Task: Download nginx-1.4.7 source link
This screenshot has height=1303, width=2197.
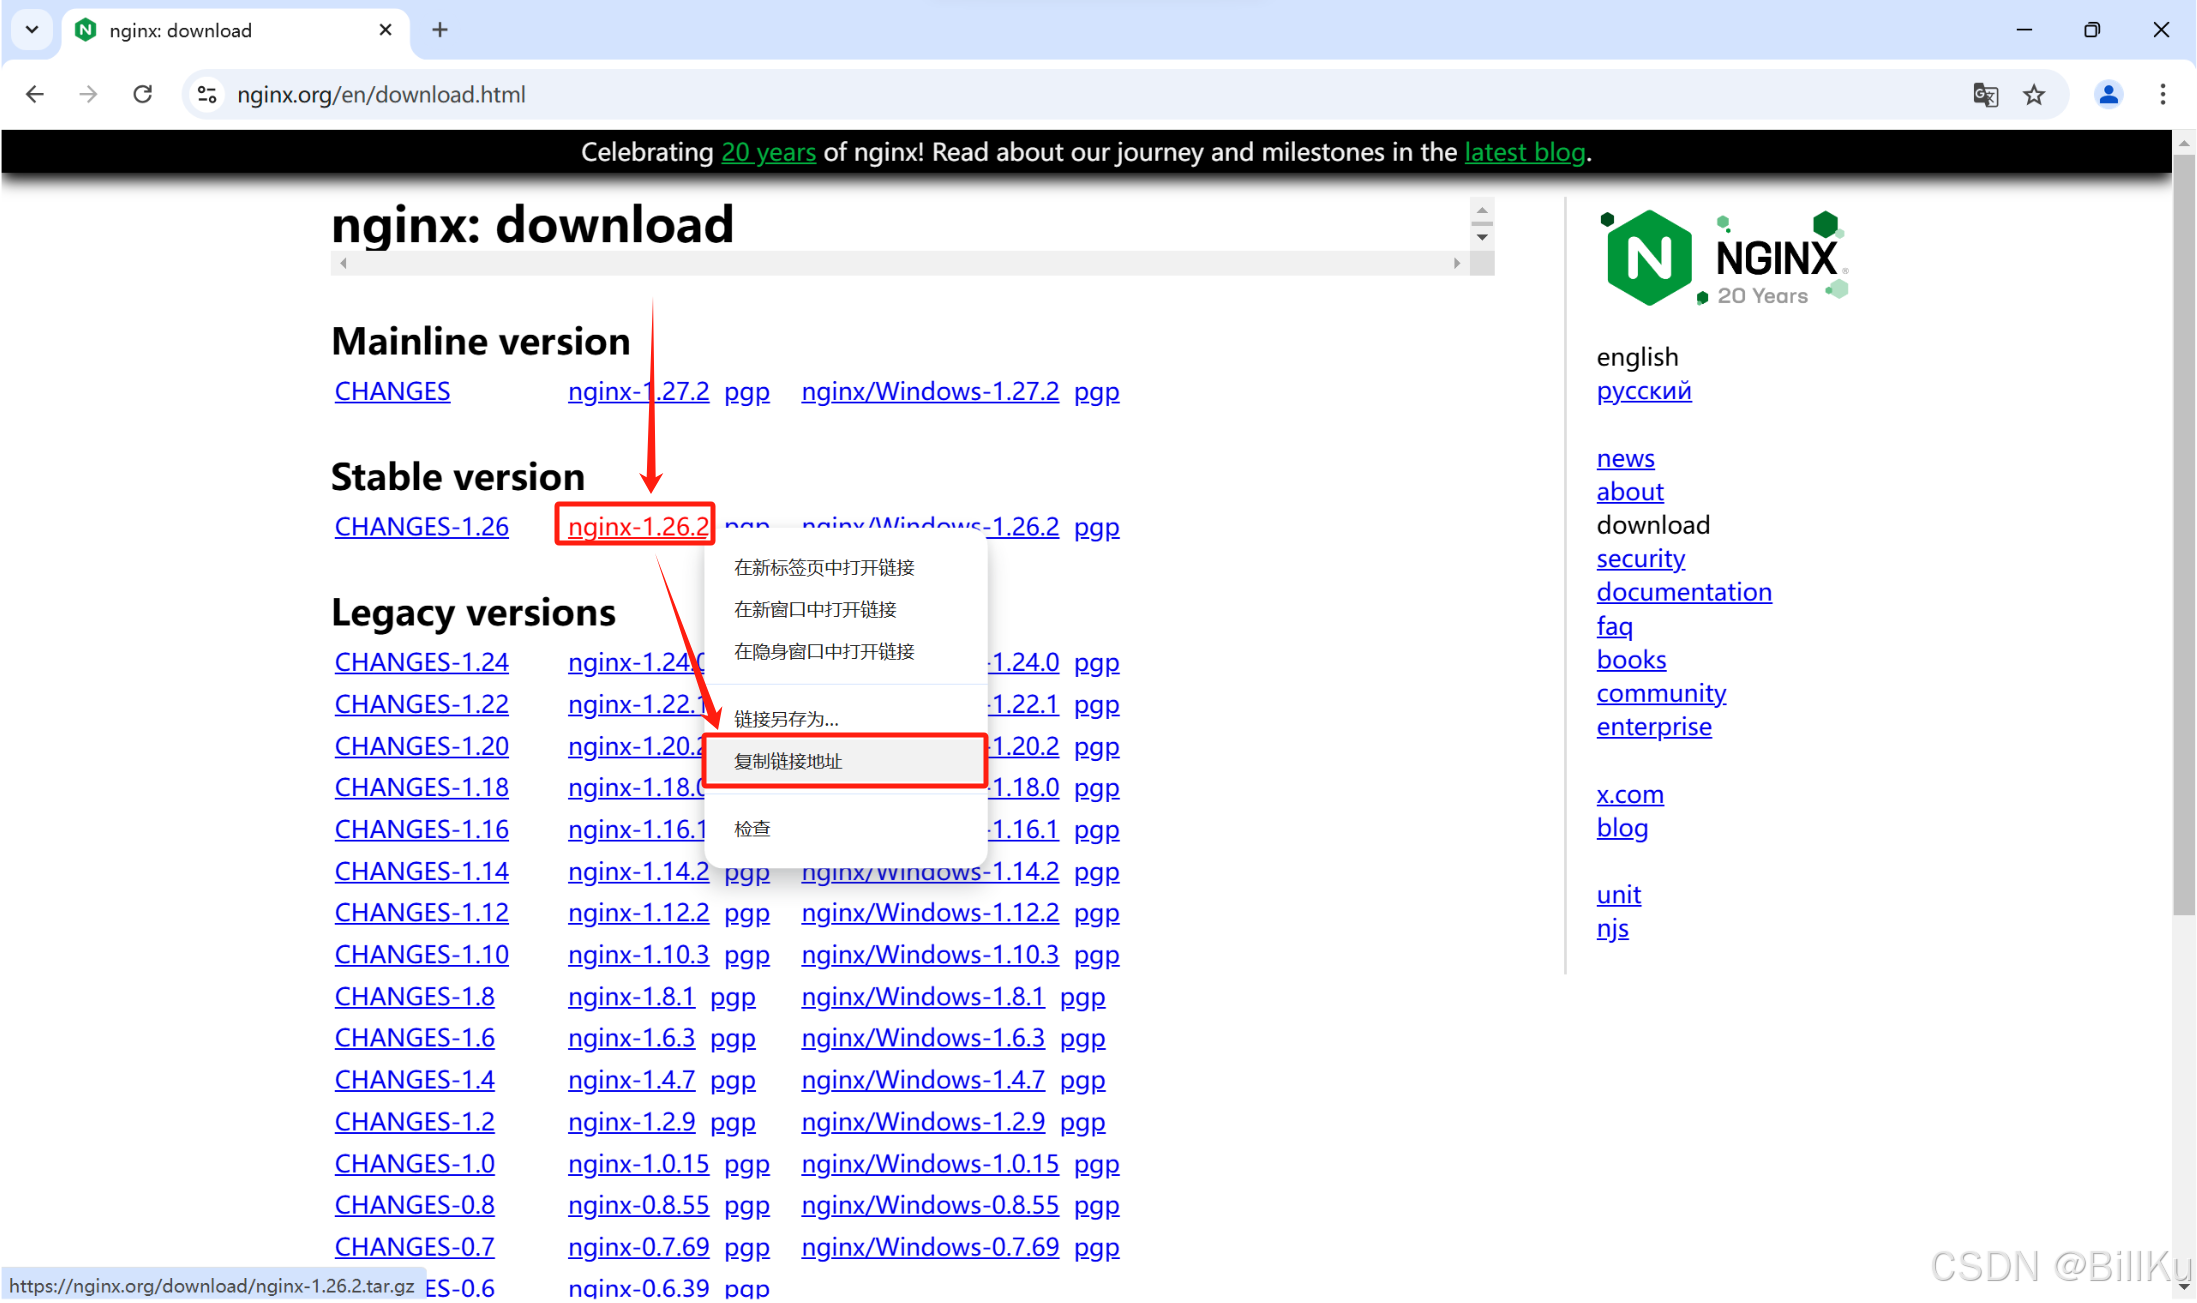Action: (x=631, y=1080)
